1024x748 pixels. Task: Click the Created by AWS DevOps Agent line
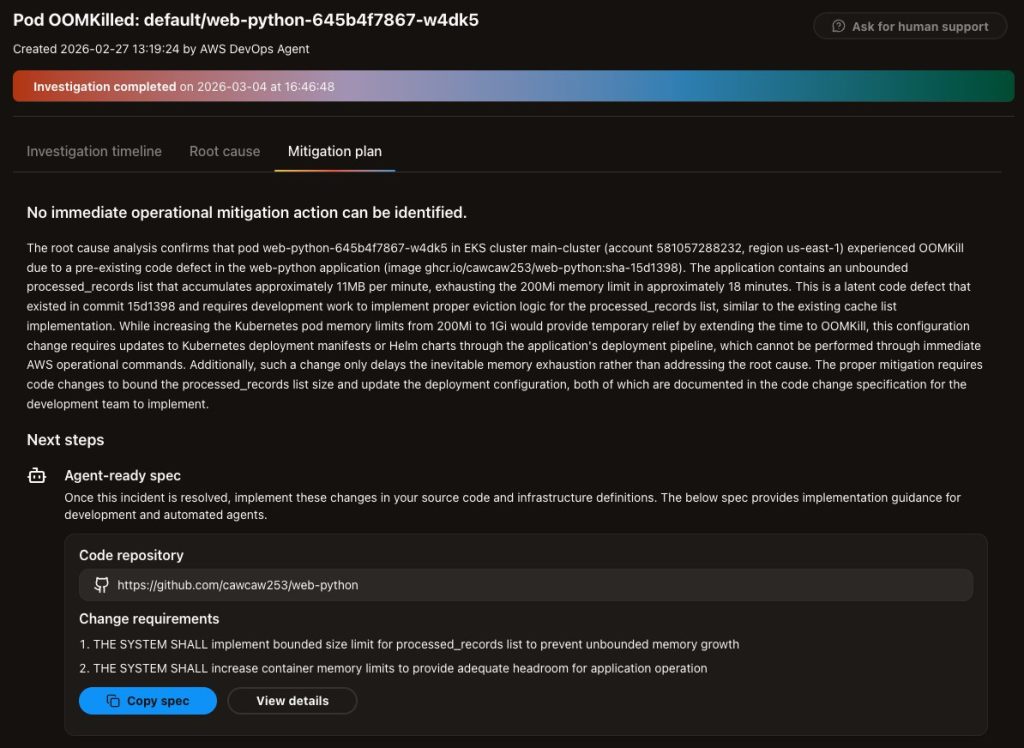(161, 48)
